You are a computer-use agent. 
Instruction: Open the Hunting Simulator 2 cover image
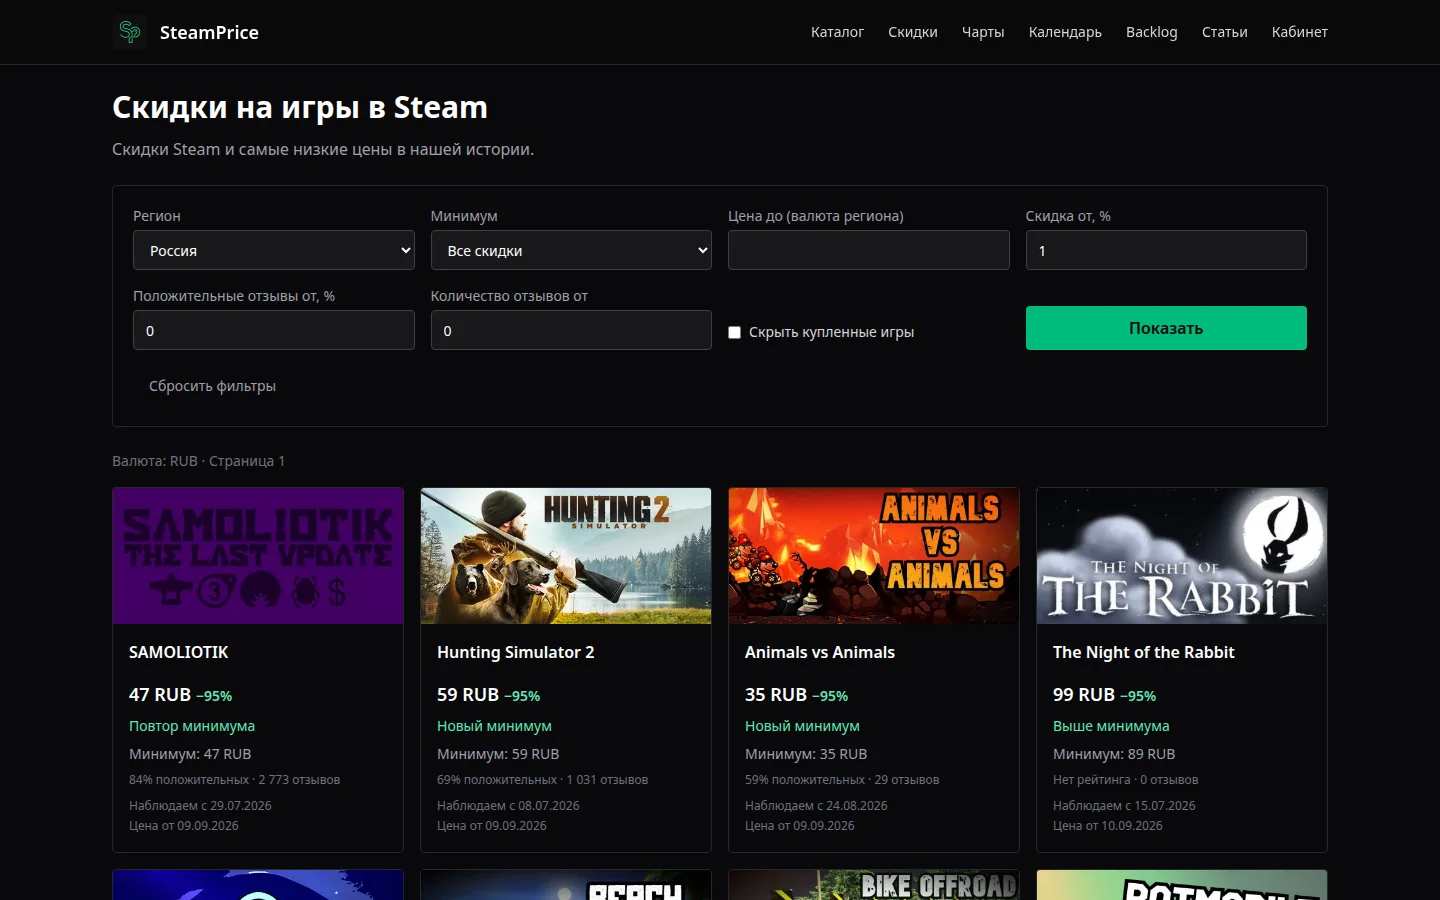566,556
